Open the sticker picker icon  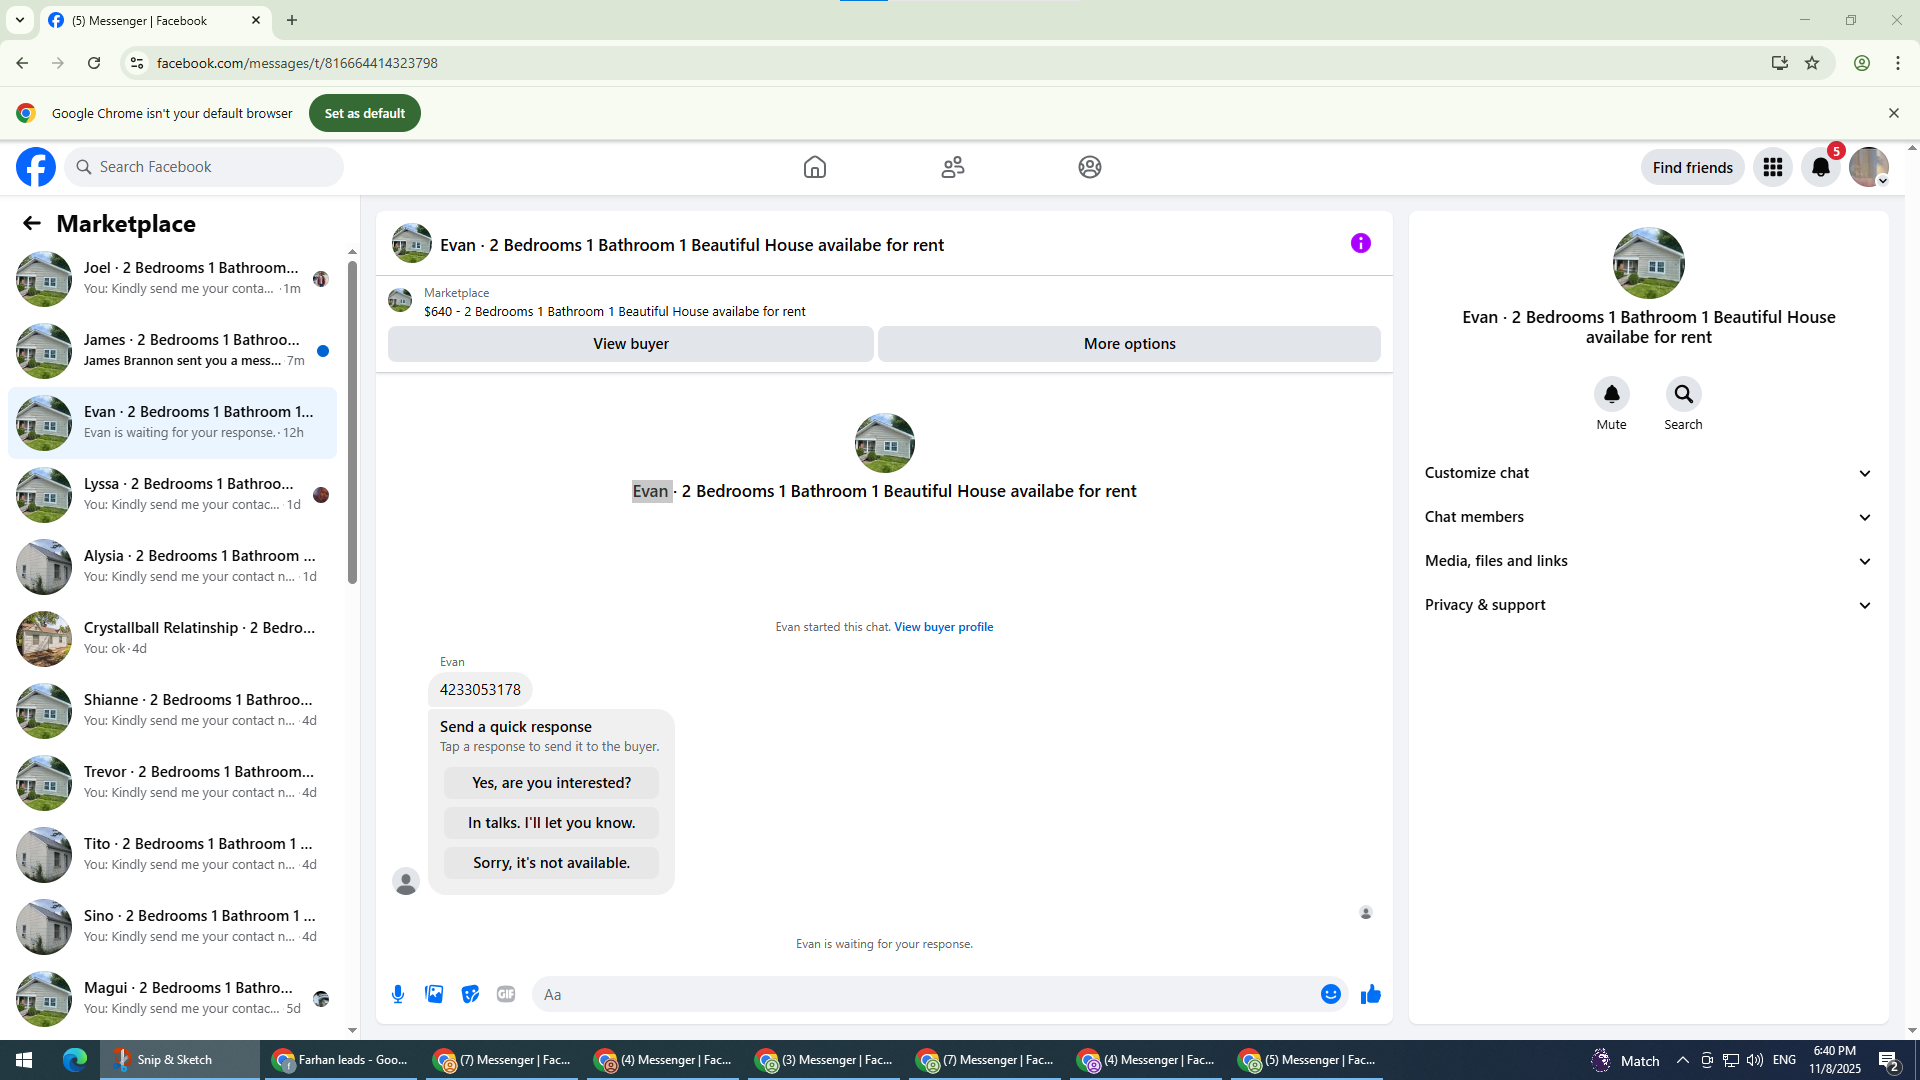[470, 994]
